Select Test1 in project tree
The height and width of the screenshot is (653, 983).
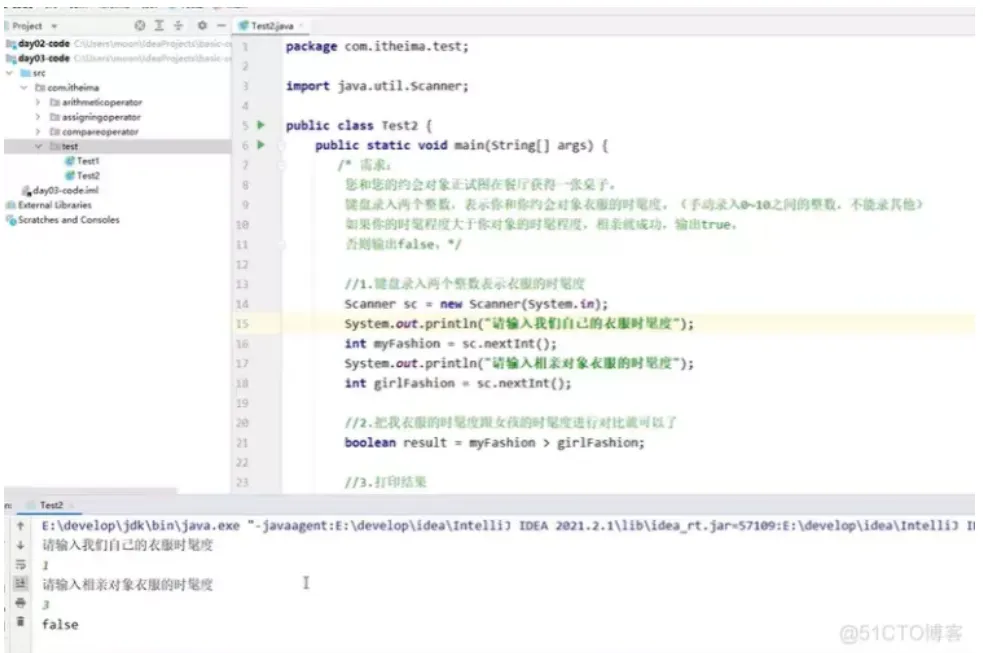point(88,161)
